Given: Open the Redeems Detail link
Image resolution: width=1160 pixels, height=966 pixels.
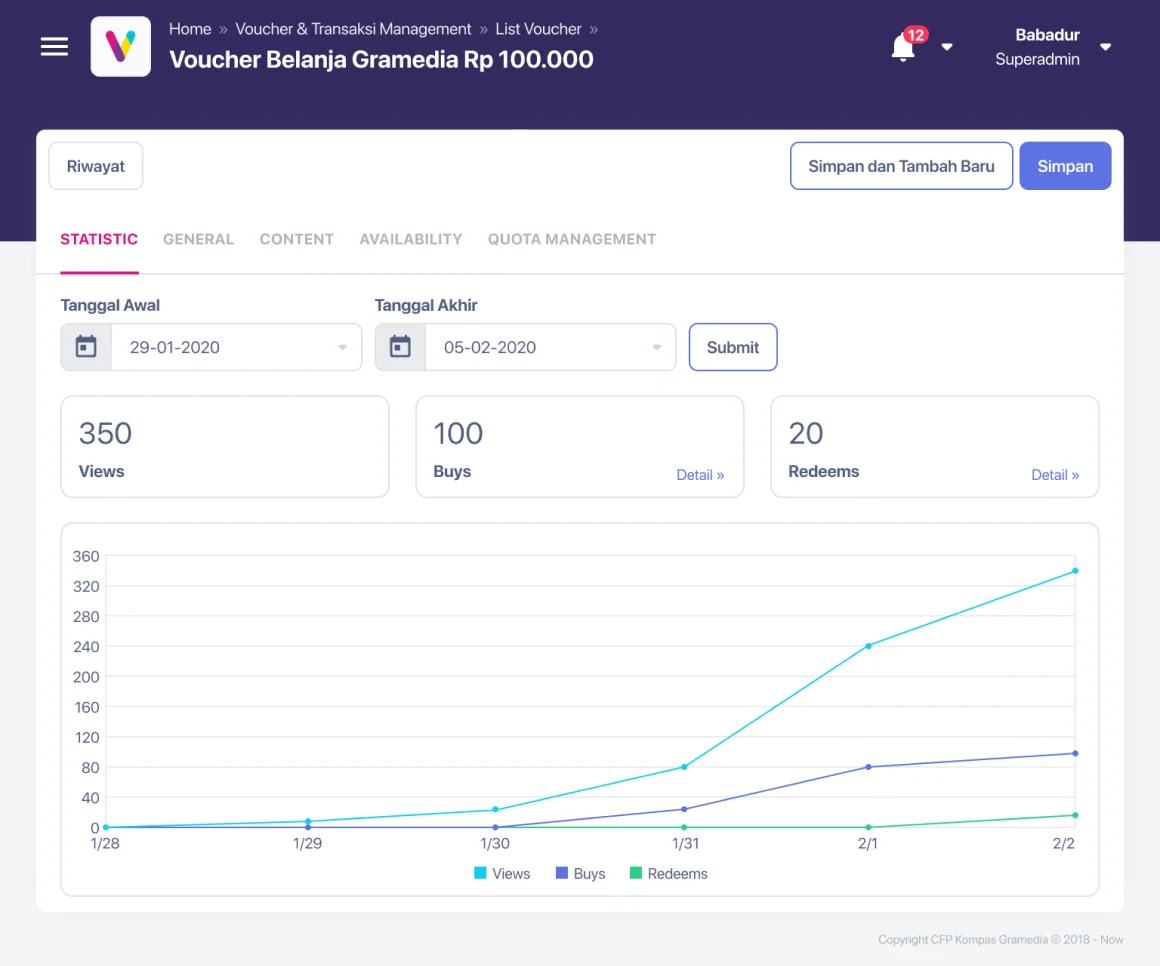Looking at the screenshot, I should pyautogui.click(x=1055, y=475).
